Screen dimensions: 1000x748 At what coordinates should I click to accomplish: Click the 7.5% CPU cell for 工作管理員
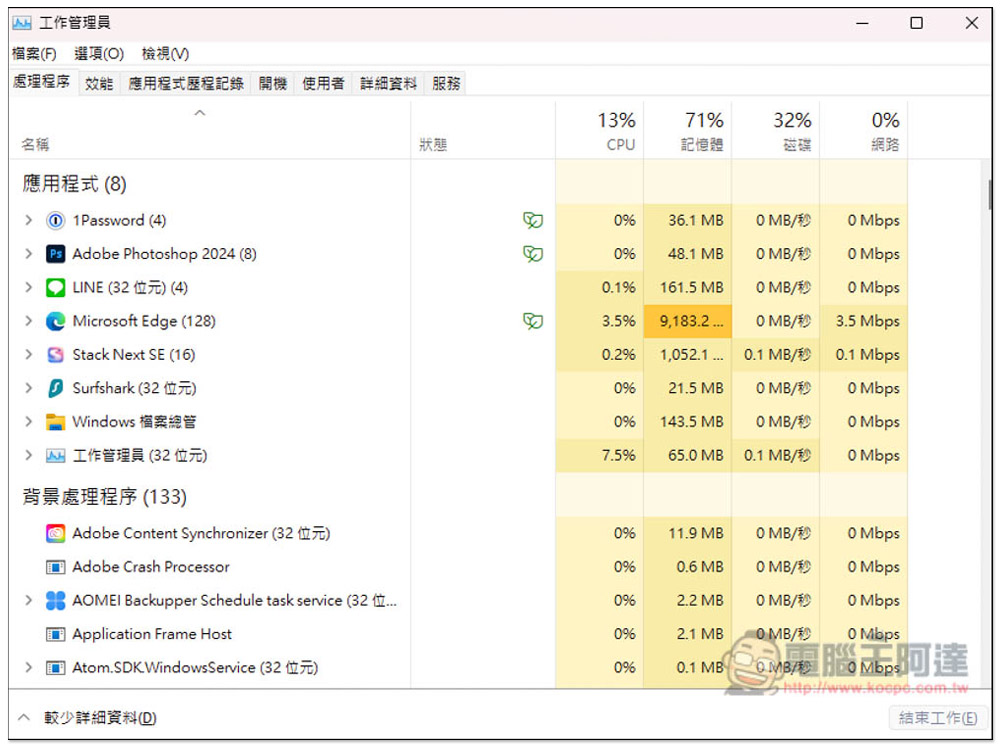(x=599, y=455)
